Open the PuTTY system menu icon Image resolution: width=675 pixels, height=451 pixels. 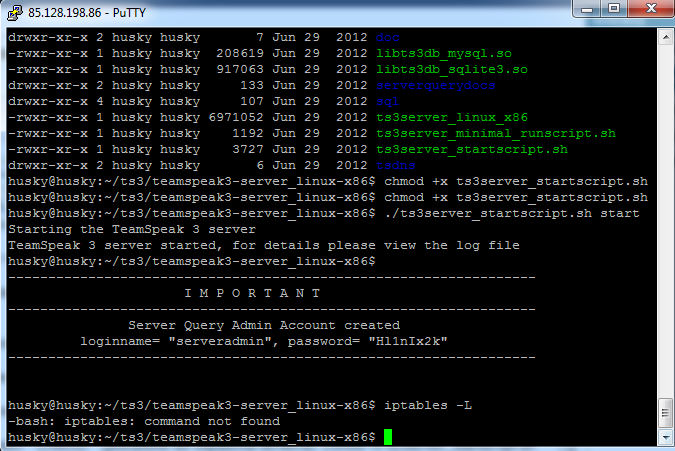(x=15, y=13)
